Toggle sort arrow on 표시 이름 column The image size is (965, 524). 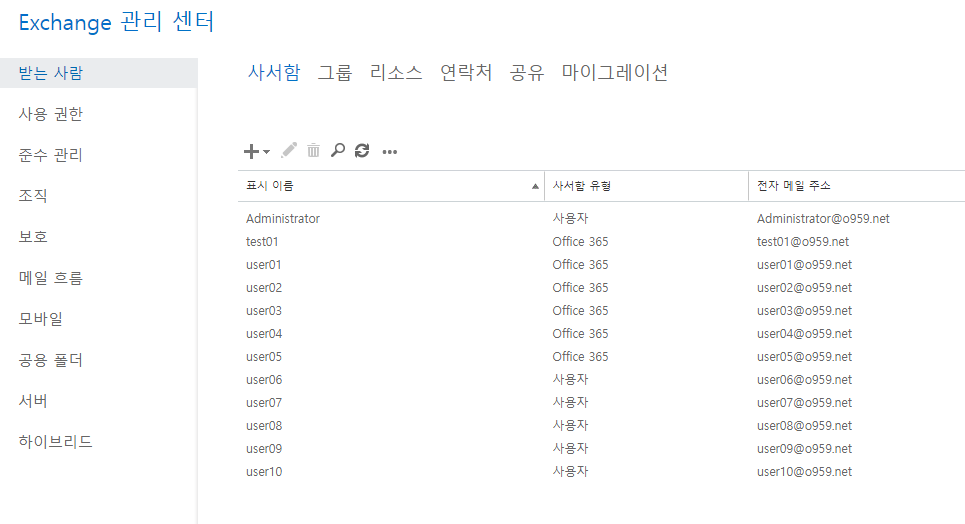click(535, 186)
